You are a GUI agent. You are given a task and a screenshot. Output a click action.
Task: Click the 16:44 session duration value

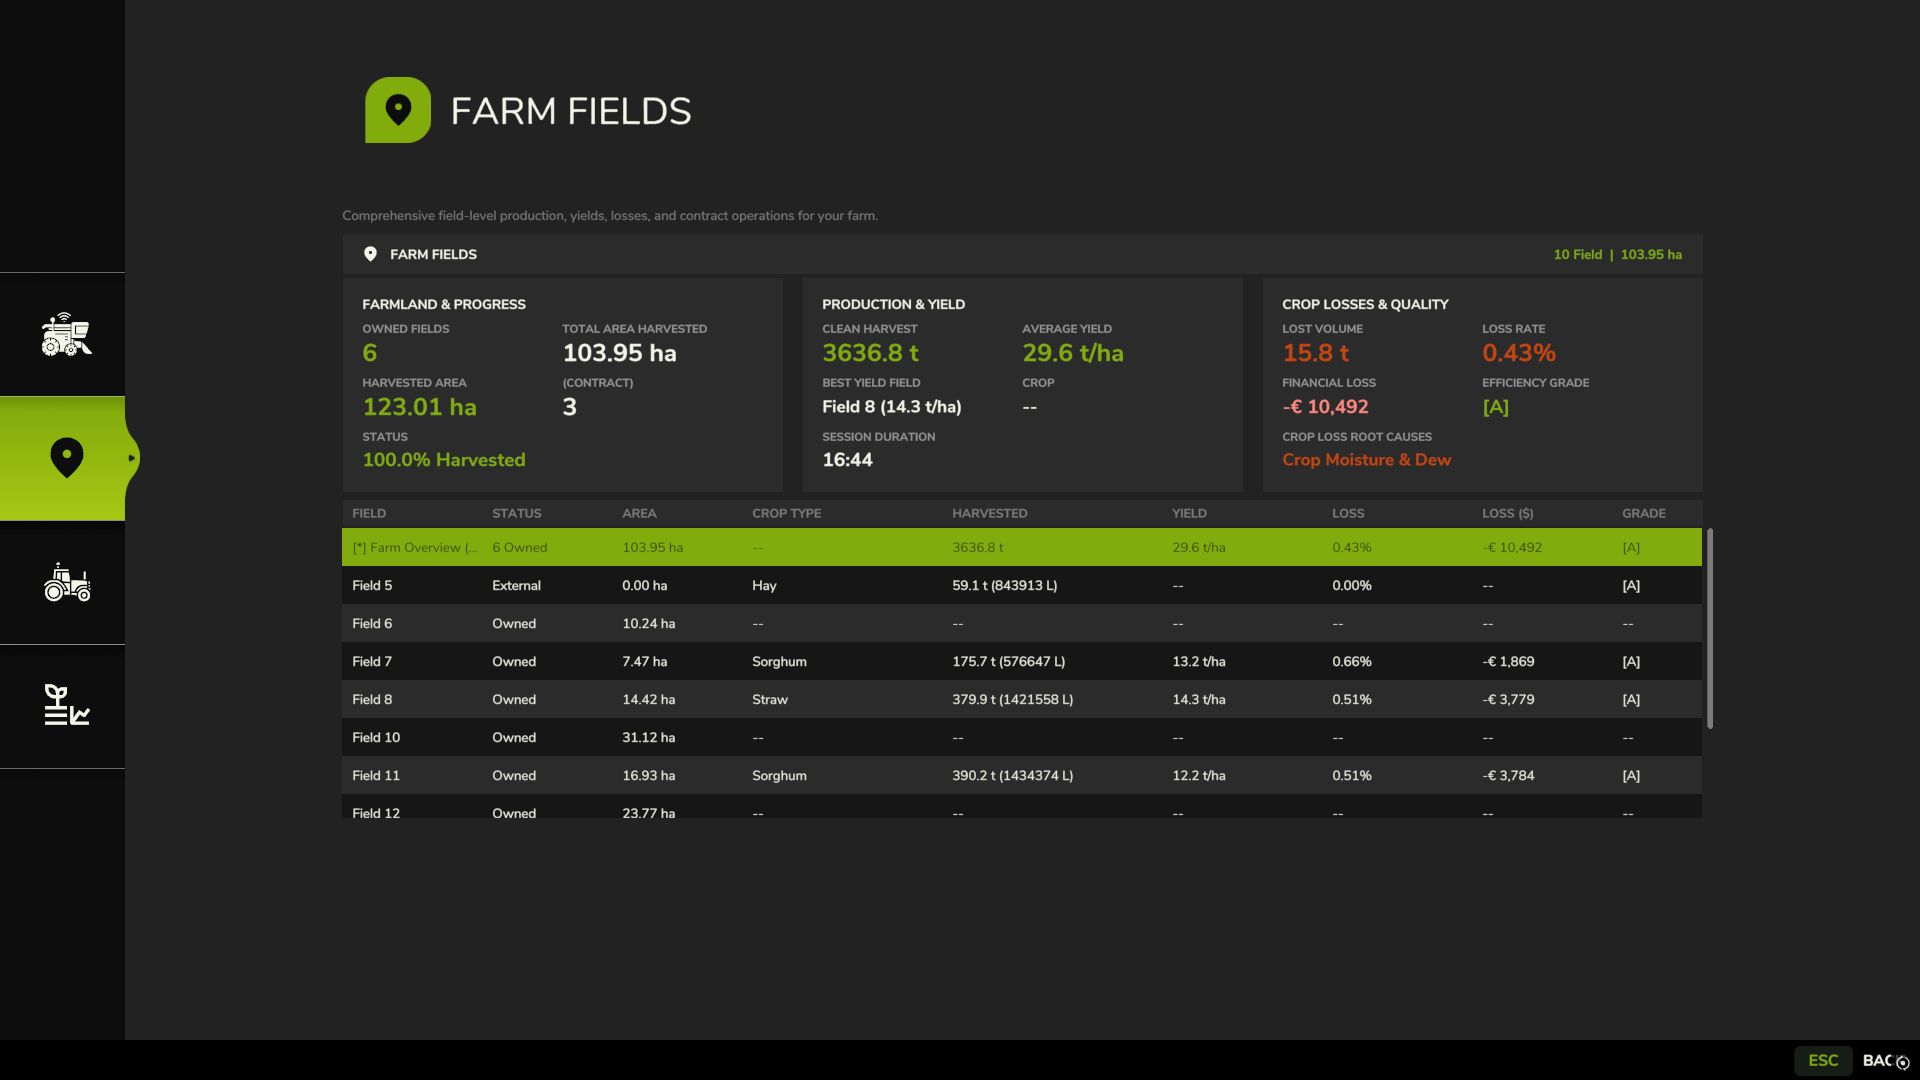coord(847,460)
